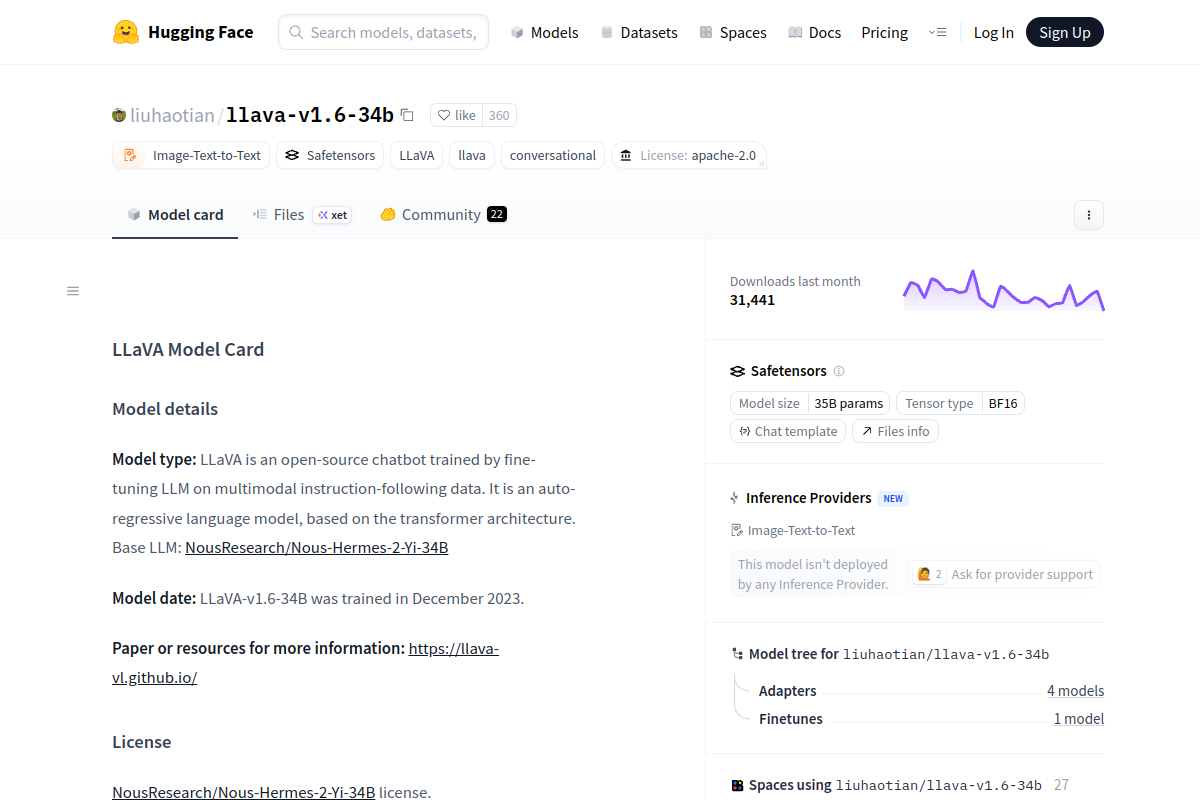The width and height of the screenshot is (1200, 800).
Task: Open the three-dot model options menu
Action: coord(1088,215)
